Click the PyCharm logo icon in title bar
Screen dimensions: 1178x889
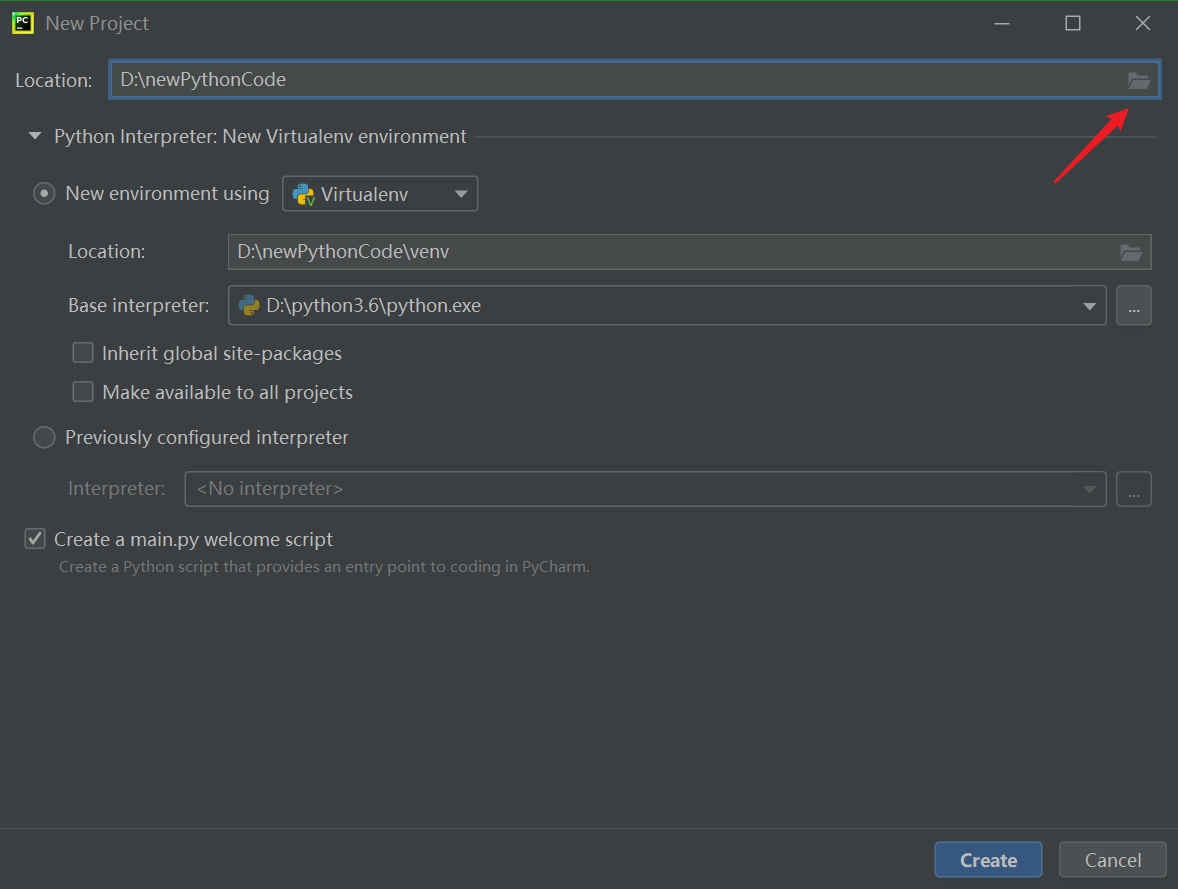(23, 23)
